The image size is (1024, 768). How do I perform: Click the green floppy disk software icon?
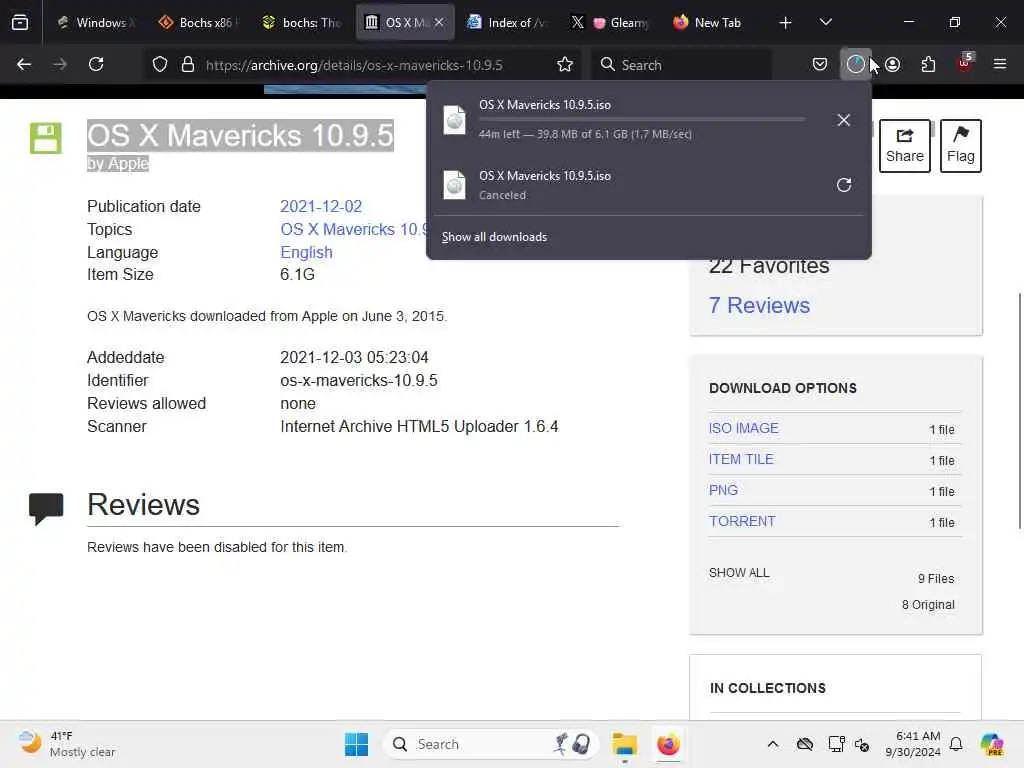coord(46,138)
